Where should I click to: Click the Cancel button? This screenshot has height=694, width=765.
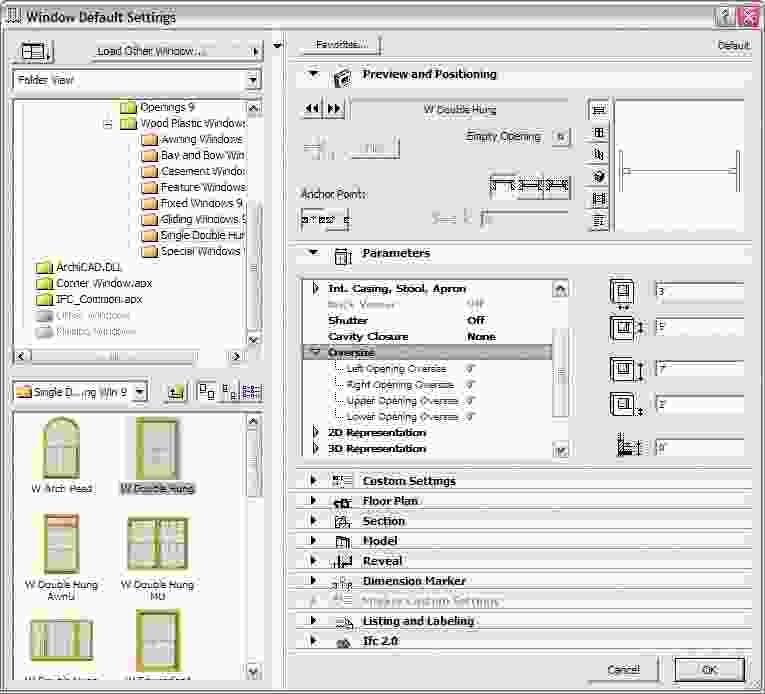623,669
